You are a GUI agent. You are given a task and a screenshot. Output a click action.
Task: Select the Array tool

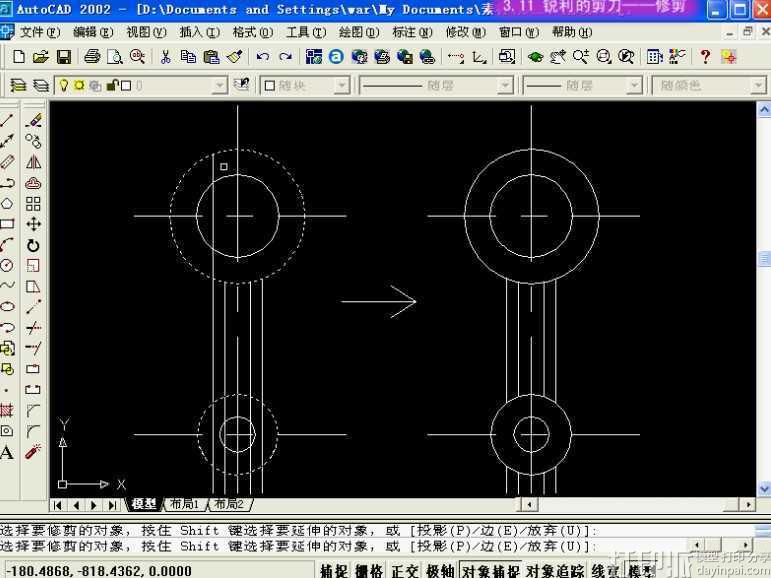33,204
